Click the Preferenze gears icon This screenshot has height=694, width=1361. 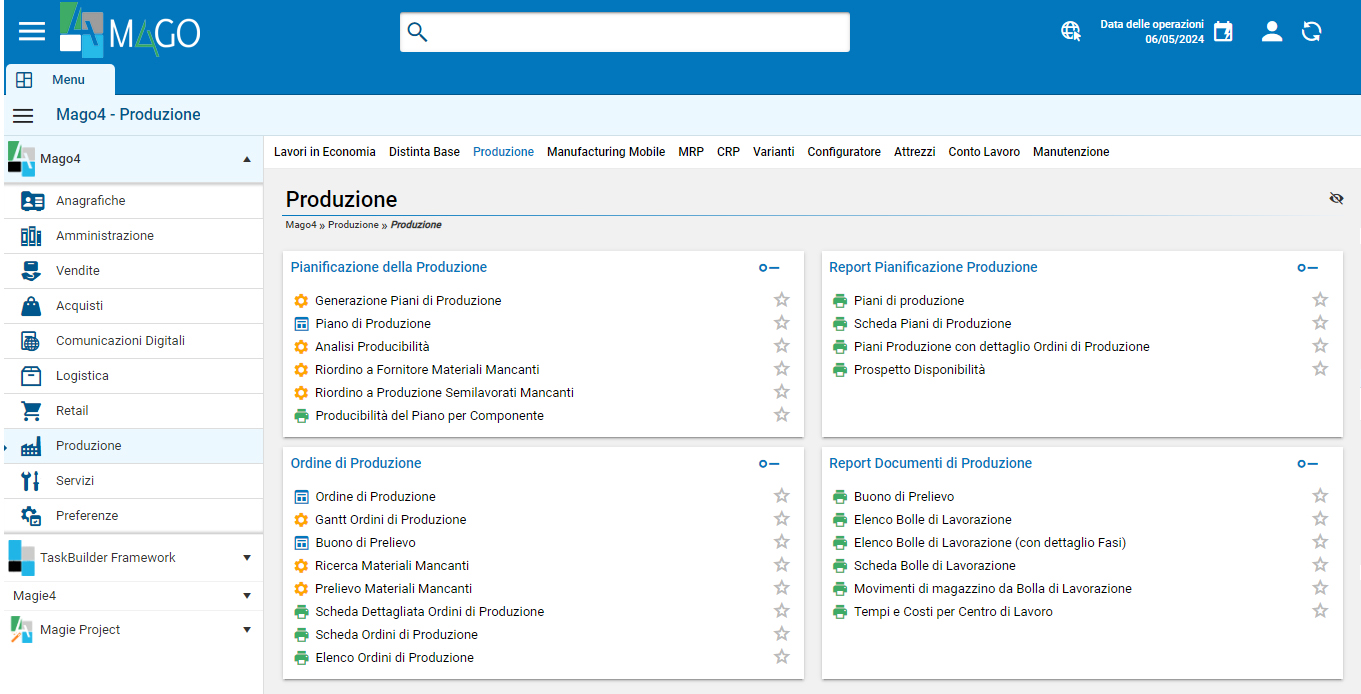pos(31,516)
